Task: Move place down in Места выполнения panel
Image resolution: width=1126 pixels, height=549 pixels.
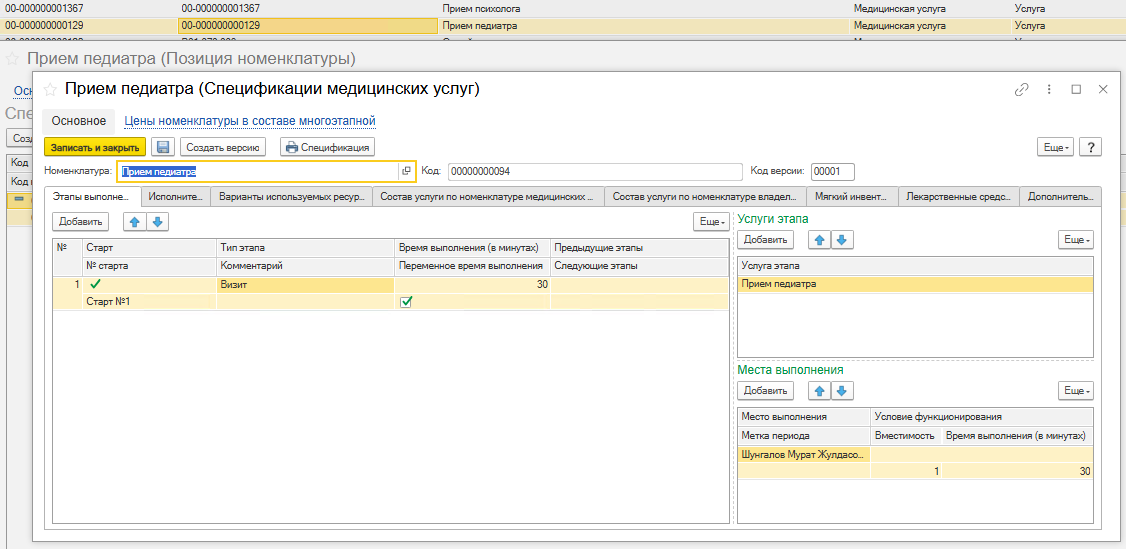Action: click(x=842, y=390)
